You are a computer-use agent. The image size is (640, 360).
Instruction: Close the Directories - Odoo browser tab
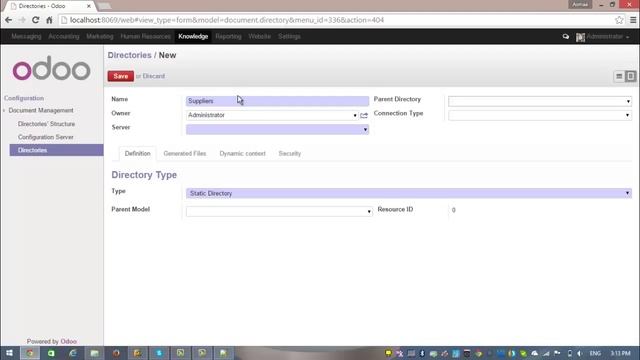coord(89,6)
